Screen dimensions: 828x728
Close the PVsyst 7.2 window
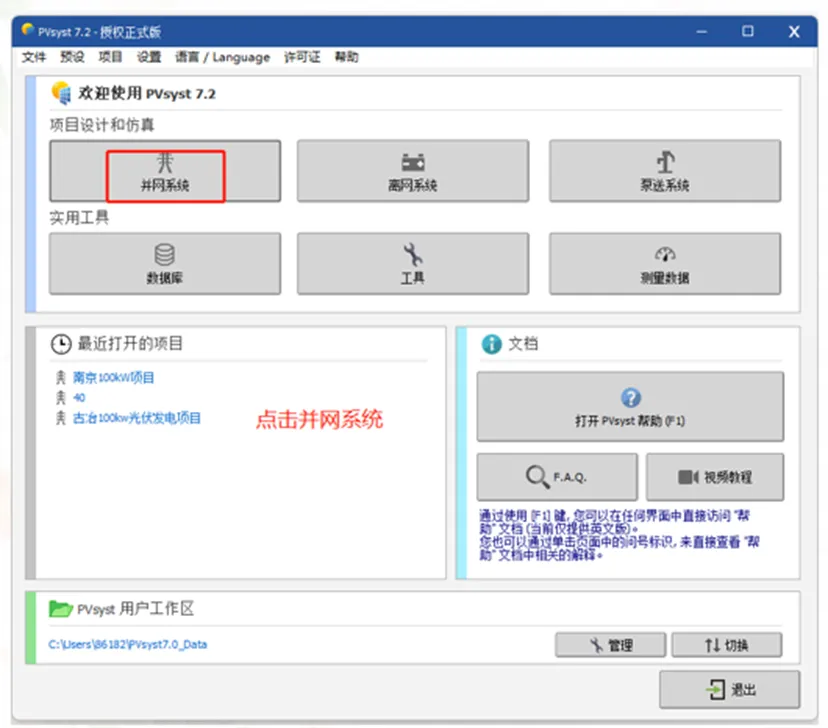click(x=794, y=32)
